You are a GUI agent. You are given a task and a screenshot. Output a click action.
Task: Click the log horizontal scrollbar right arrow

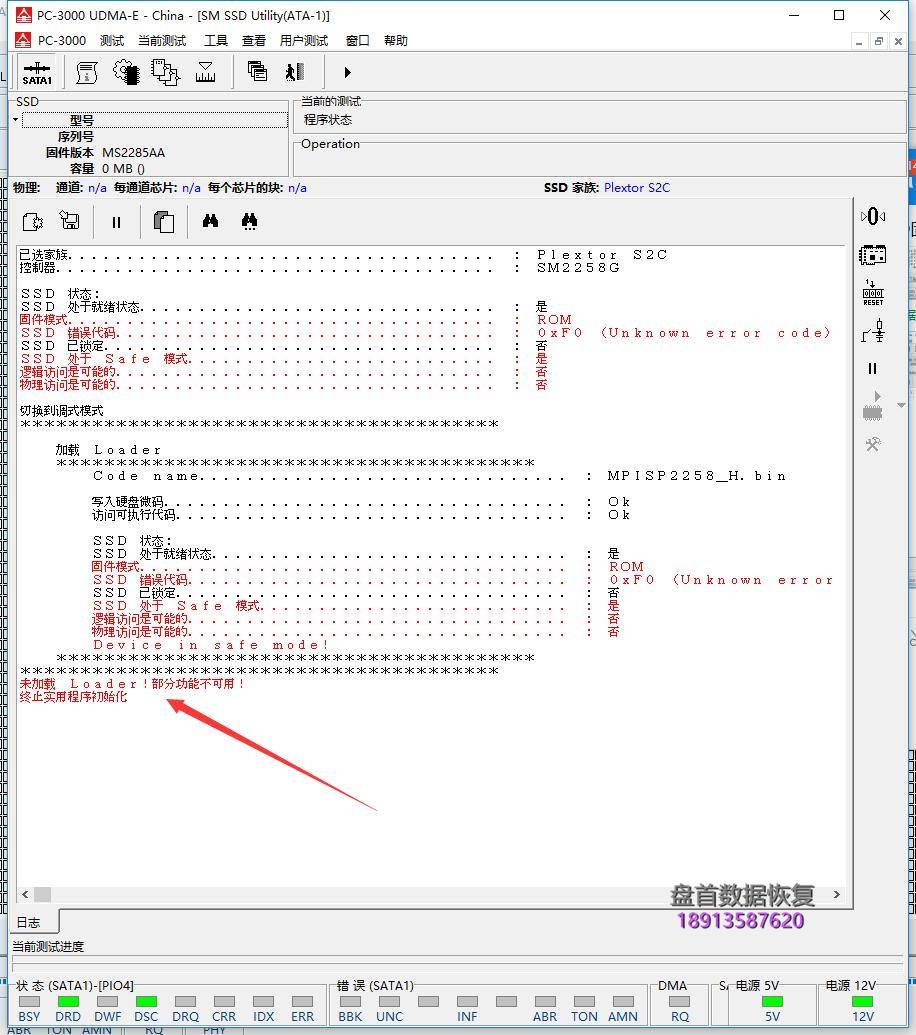coord(836,894)
